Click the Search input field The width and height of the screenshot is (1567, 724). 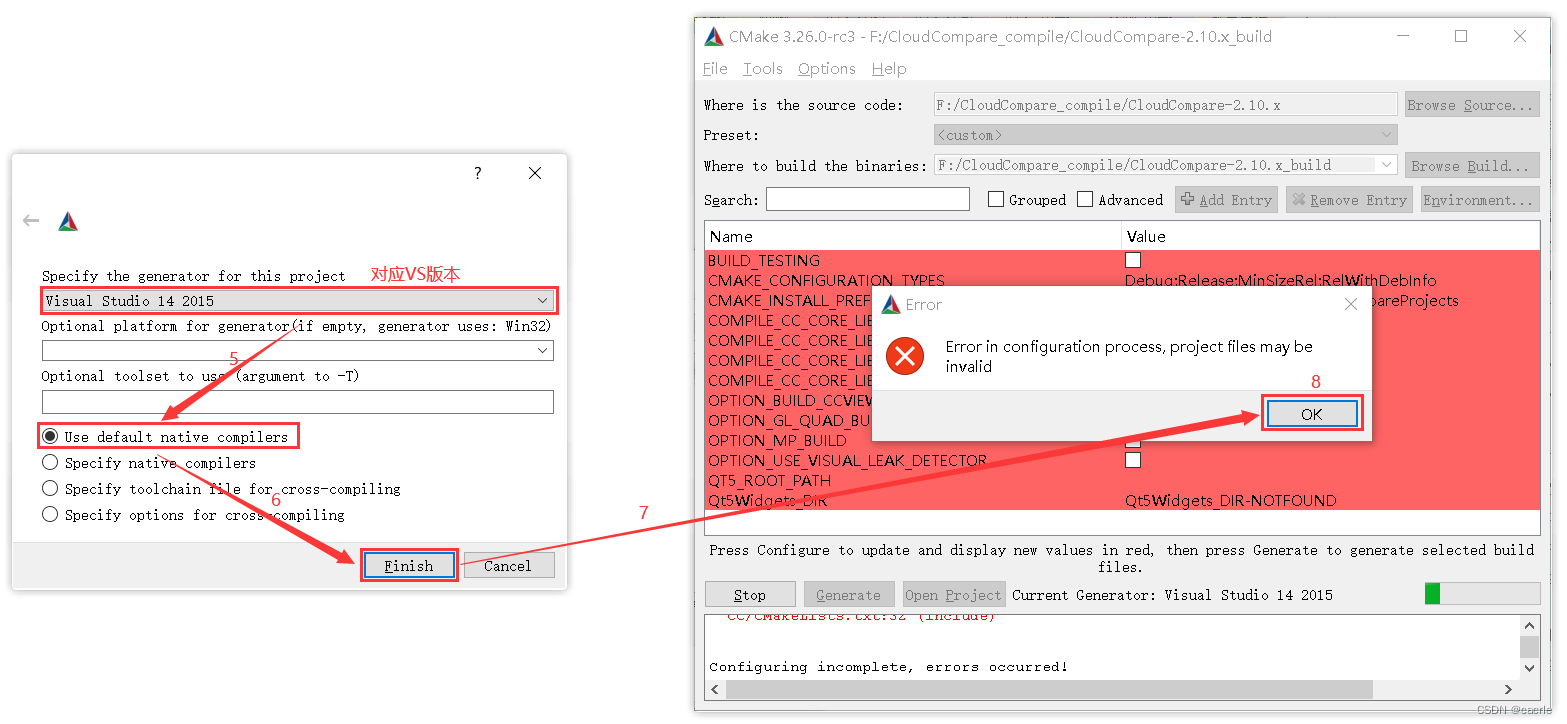867,199
